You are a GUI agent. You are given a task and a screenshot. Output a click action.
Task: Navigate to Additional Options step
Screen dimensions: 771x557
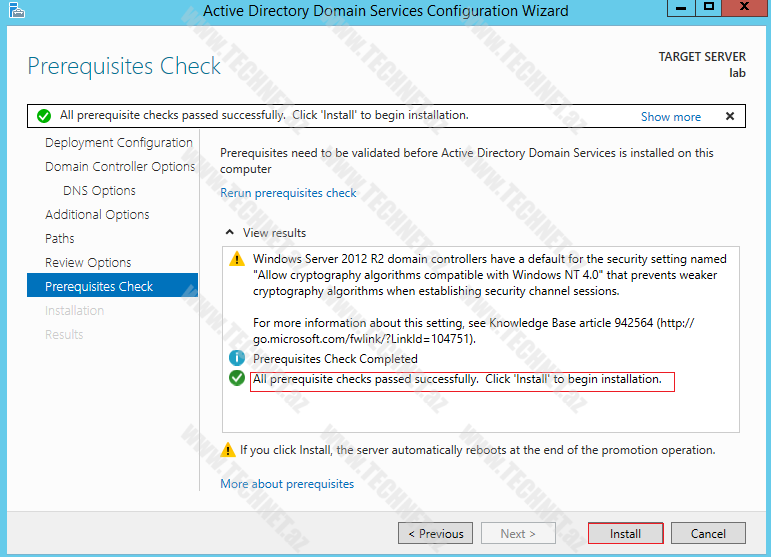coord(97,215)
